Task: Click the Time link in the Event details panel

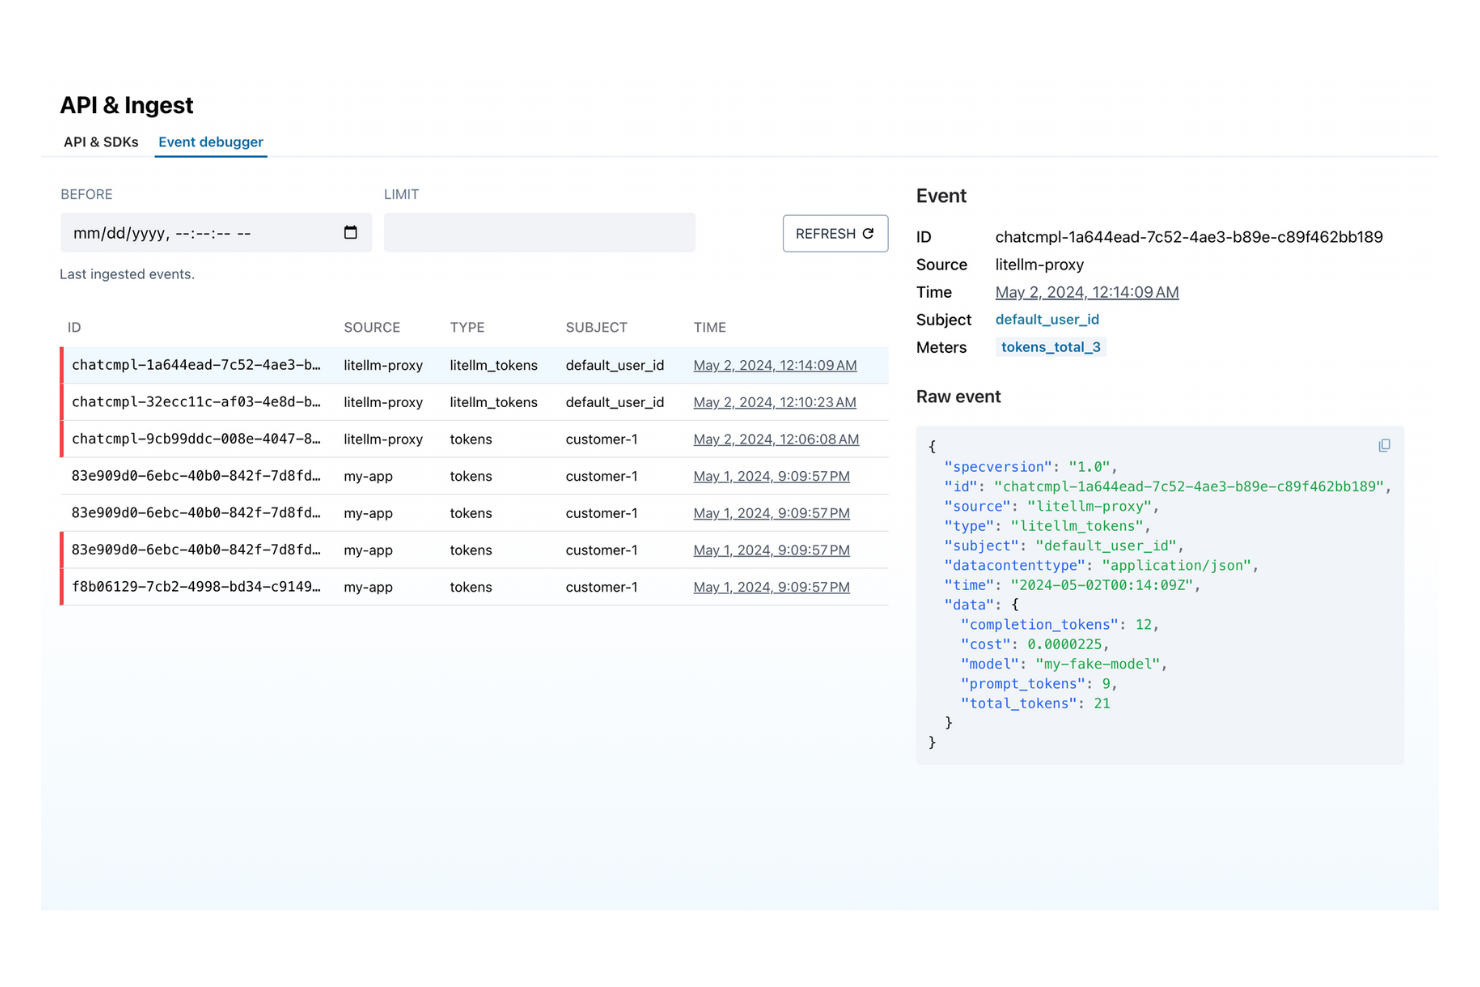Action: tap(1087, 292)
